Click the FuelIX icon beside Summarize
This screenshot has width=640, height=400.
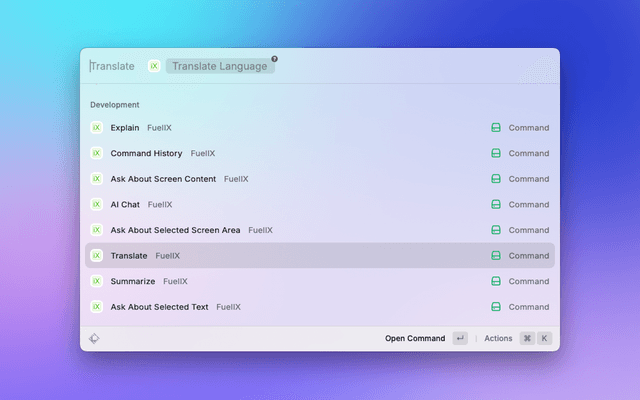pyautogui.click(x=97, y=281)
